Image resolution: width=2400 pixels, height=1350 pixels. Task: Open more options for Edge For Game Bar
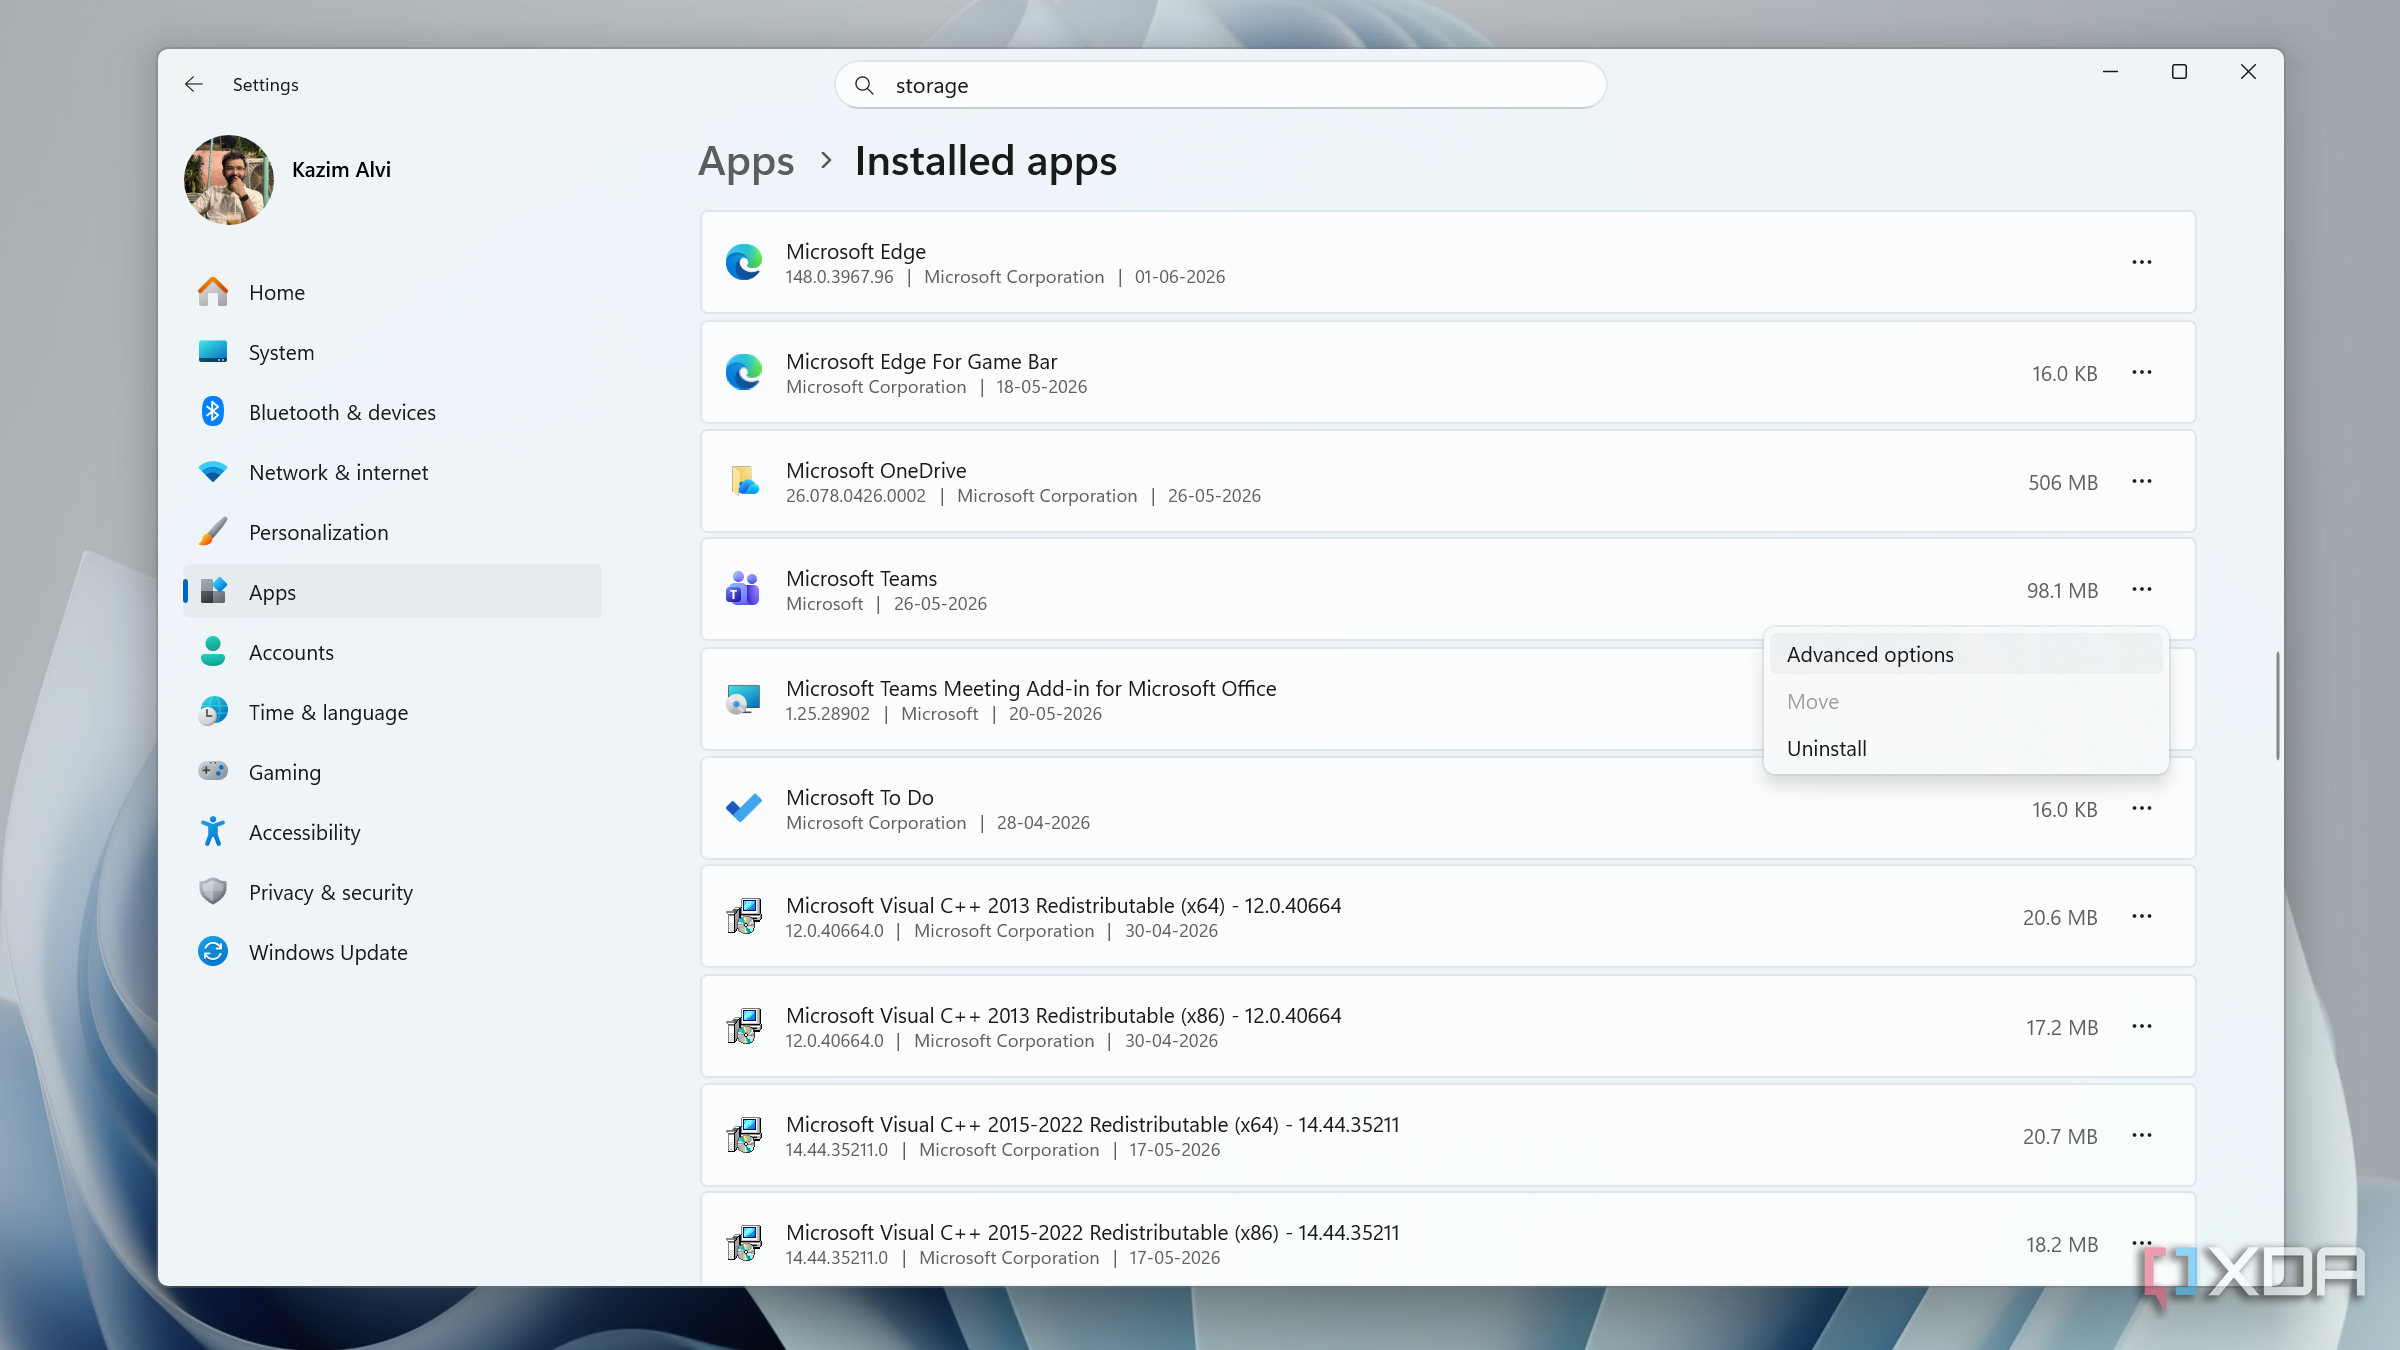(2141, 373)
